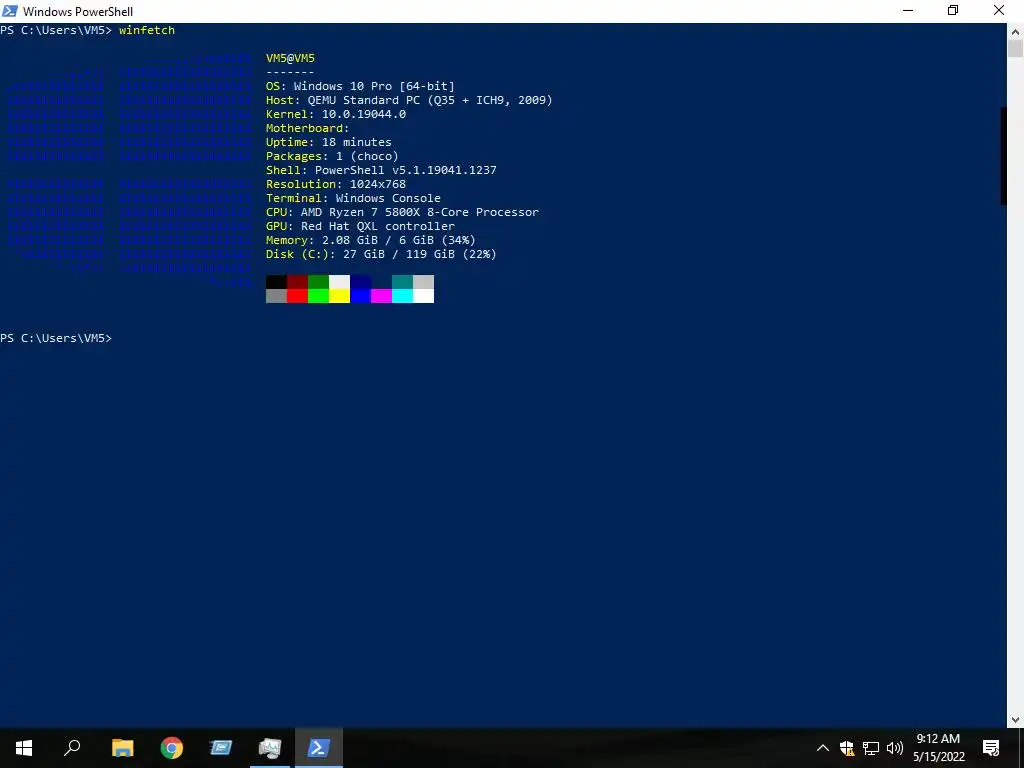1024x768 pixels.
Task: Click the teal color block
Action: tap(402, 281)
